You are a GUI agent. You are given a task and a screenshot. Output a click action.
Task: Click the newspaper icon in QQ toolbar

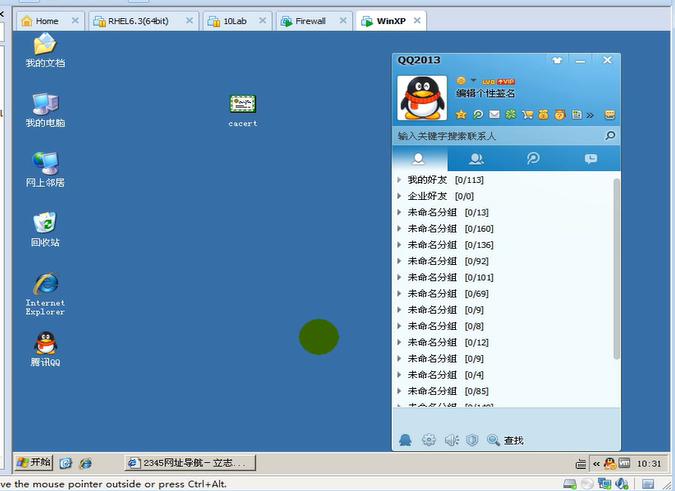tap(576, 114)
